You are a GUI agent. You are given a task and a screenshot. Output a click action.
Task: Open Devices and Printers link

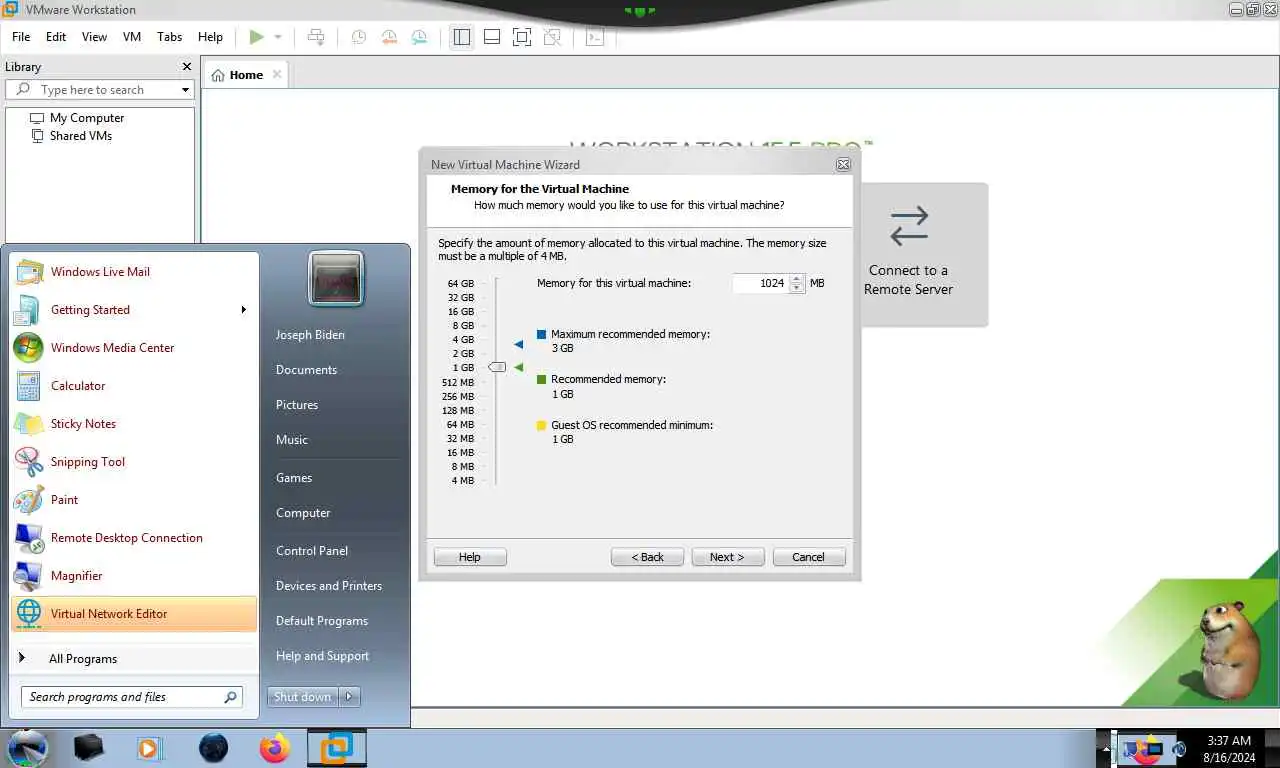[329, 585]
